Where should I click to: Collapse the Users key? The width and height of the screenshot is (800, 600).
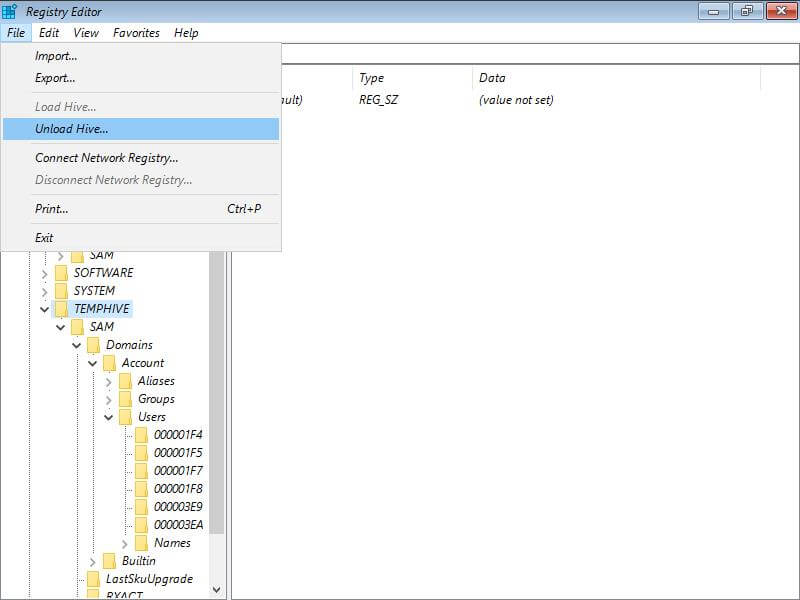pos(109,417)
